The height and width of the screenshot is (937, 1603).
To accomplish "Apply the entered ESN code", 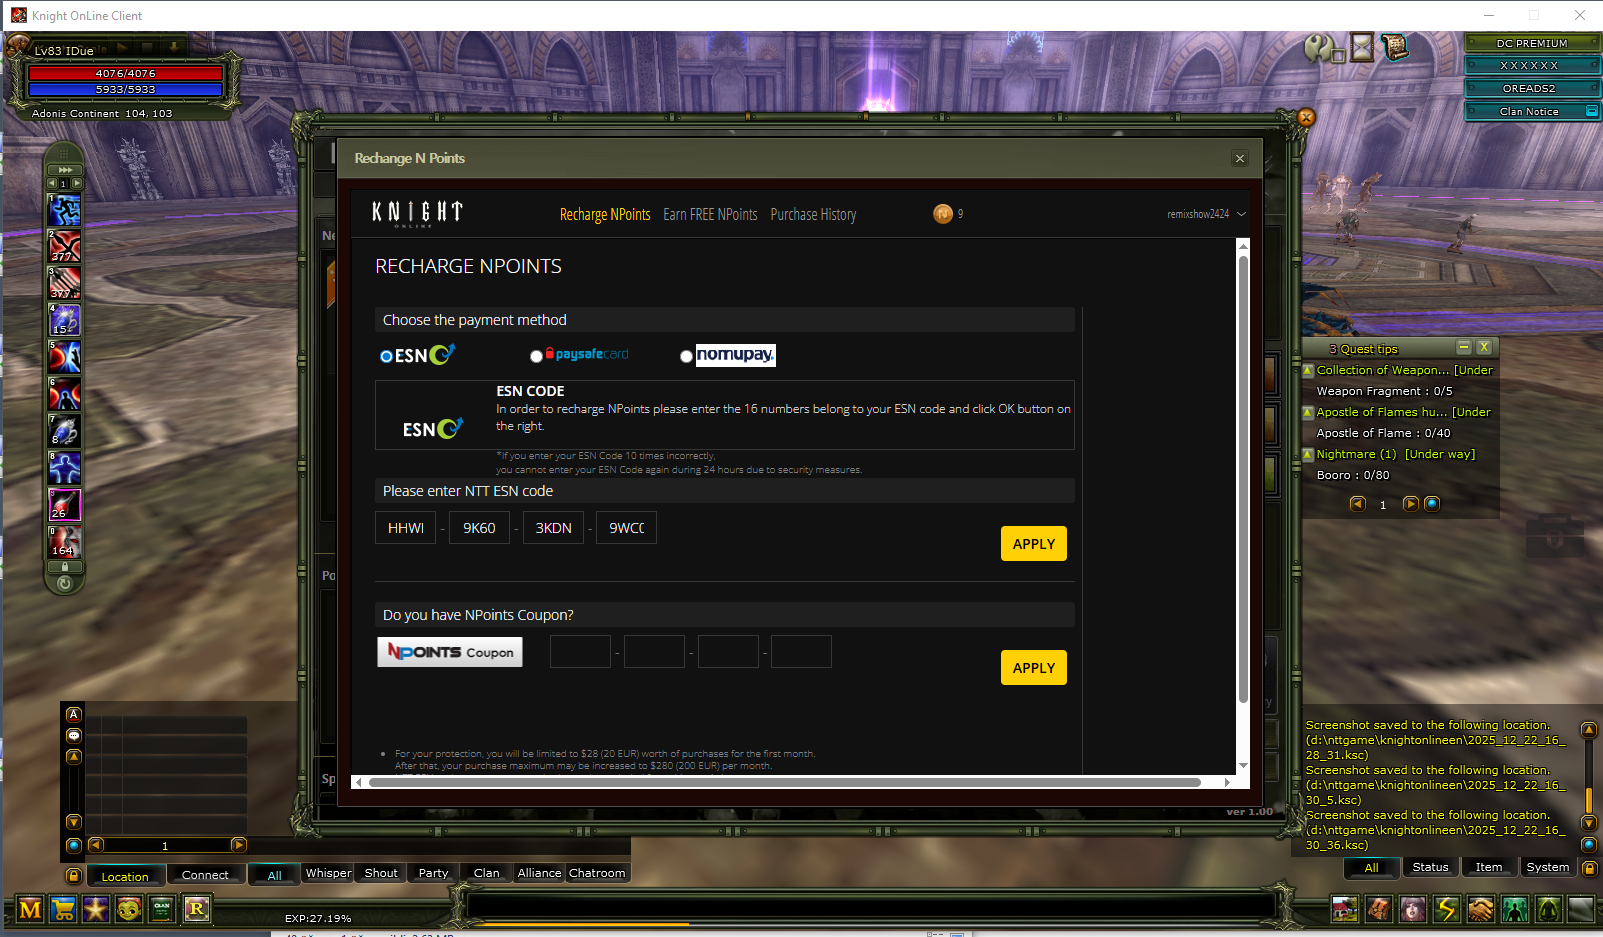I will (x=1034, y=544).
